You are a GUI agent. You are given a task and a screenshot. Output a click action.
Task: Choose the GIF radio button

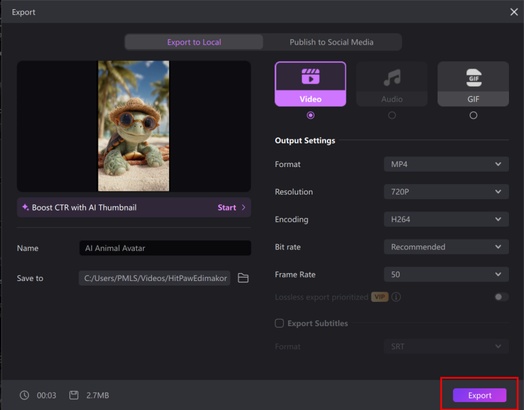pyautogui.click(x=473, y=115)
